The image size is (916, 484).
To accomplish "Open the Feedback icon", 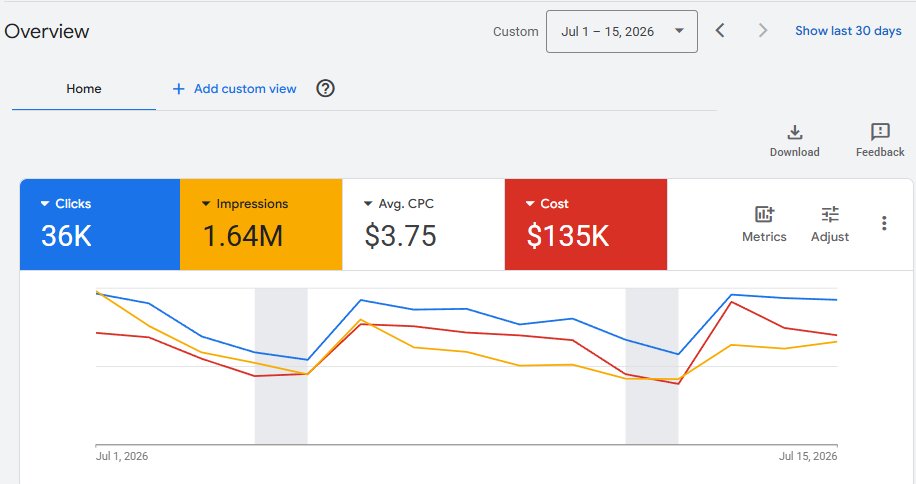I will 880,132.
